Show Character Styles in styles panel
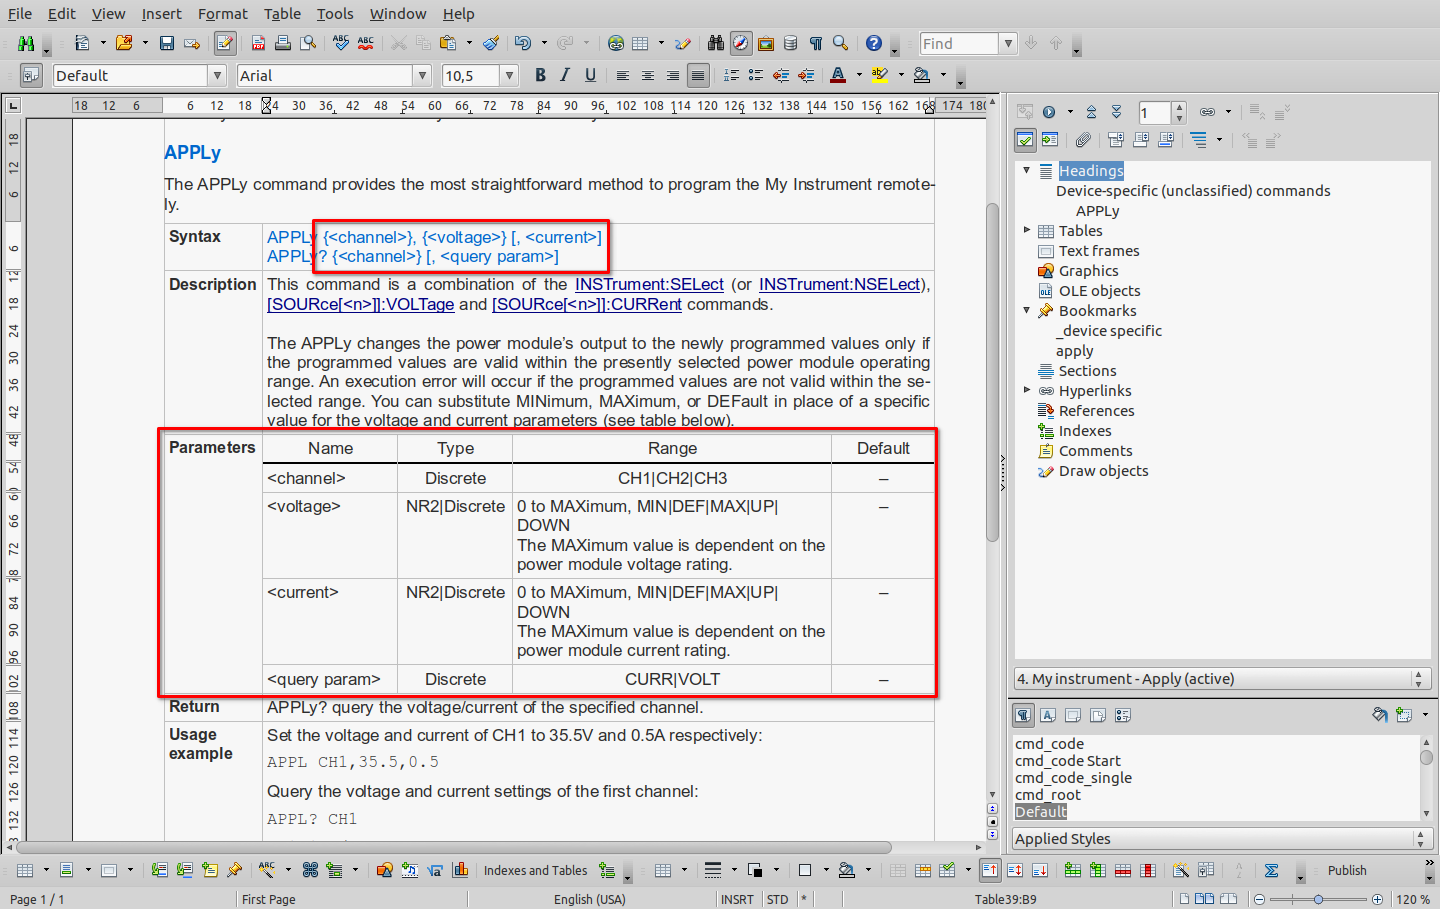Image resolution: width=1440 pixels, height=909 pixels. pos(1048,715)
